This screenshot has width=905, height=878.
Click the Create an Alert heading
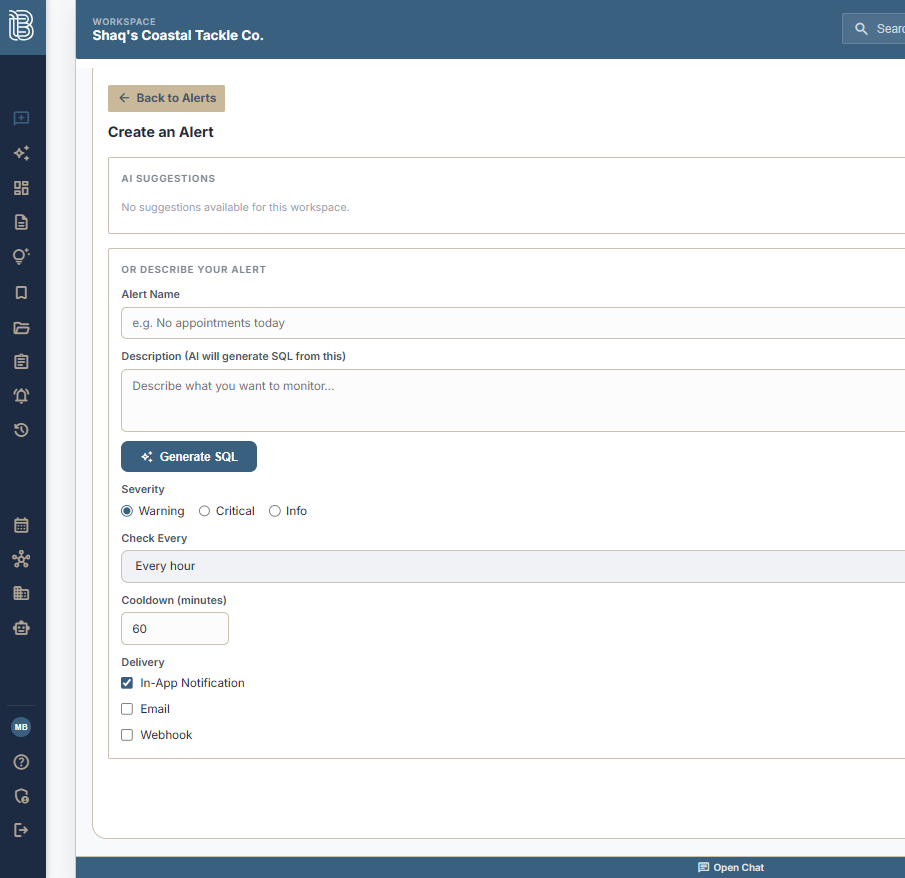click(x=160, y=132)
